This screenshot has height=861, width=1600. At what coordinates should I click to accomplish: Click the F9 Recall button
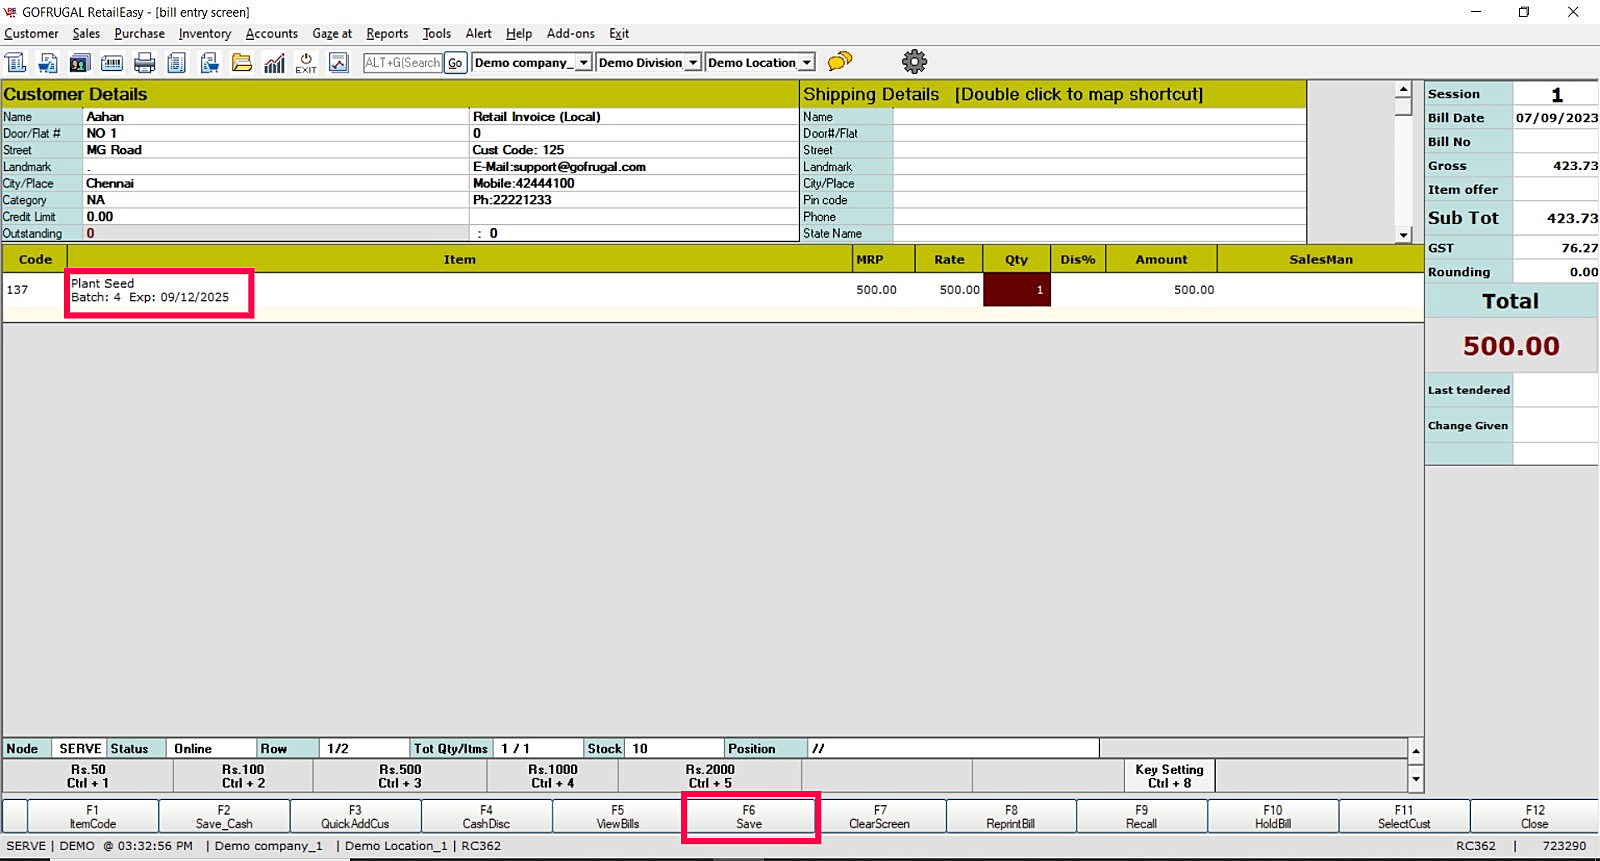click(1142, 817)
